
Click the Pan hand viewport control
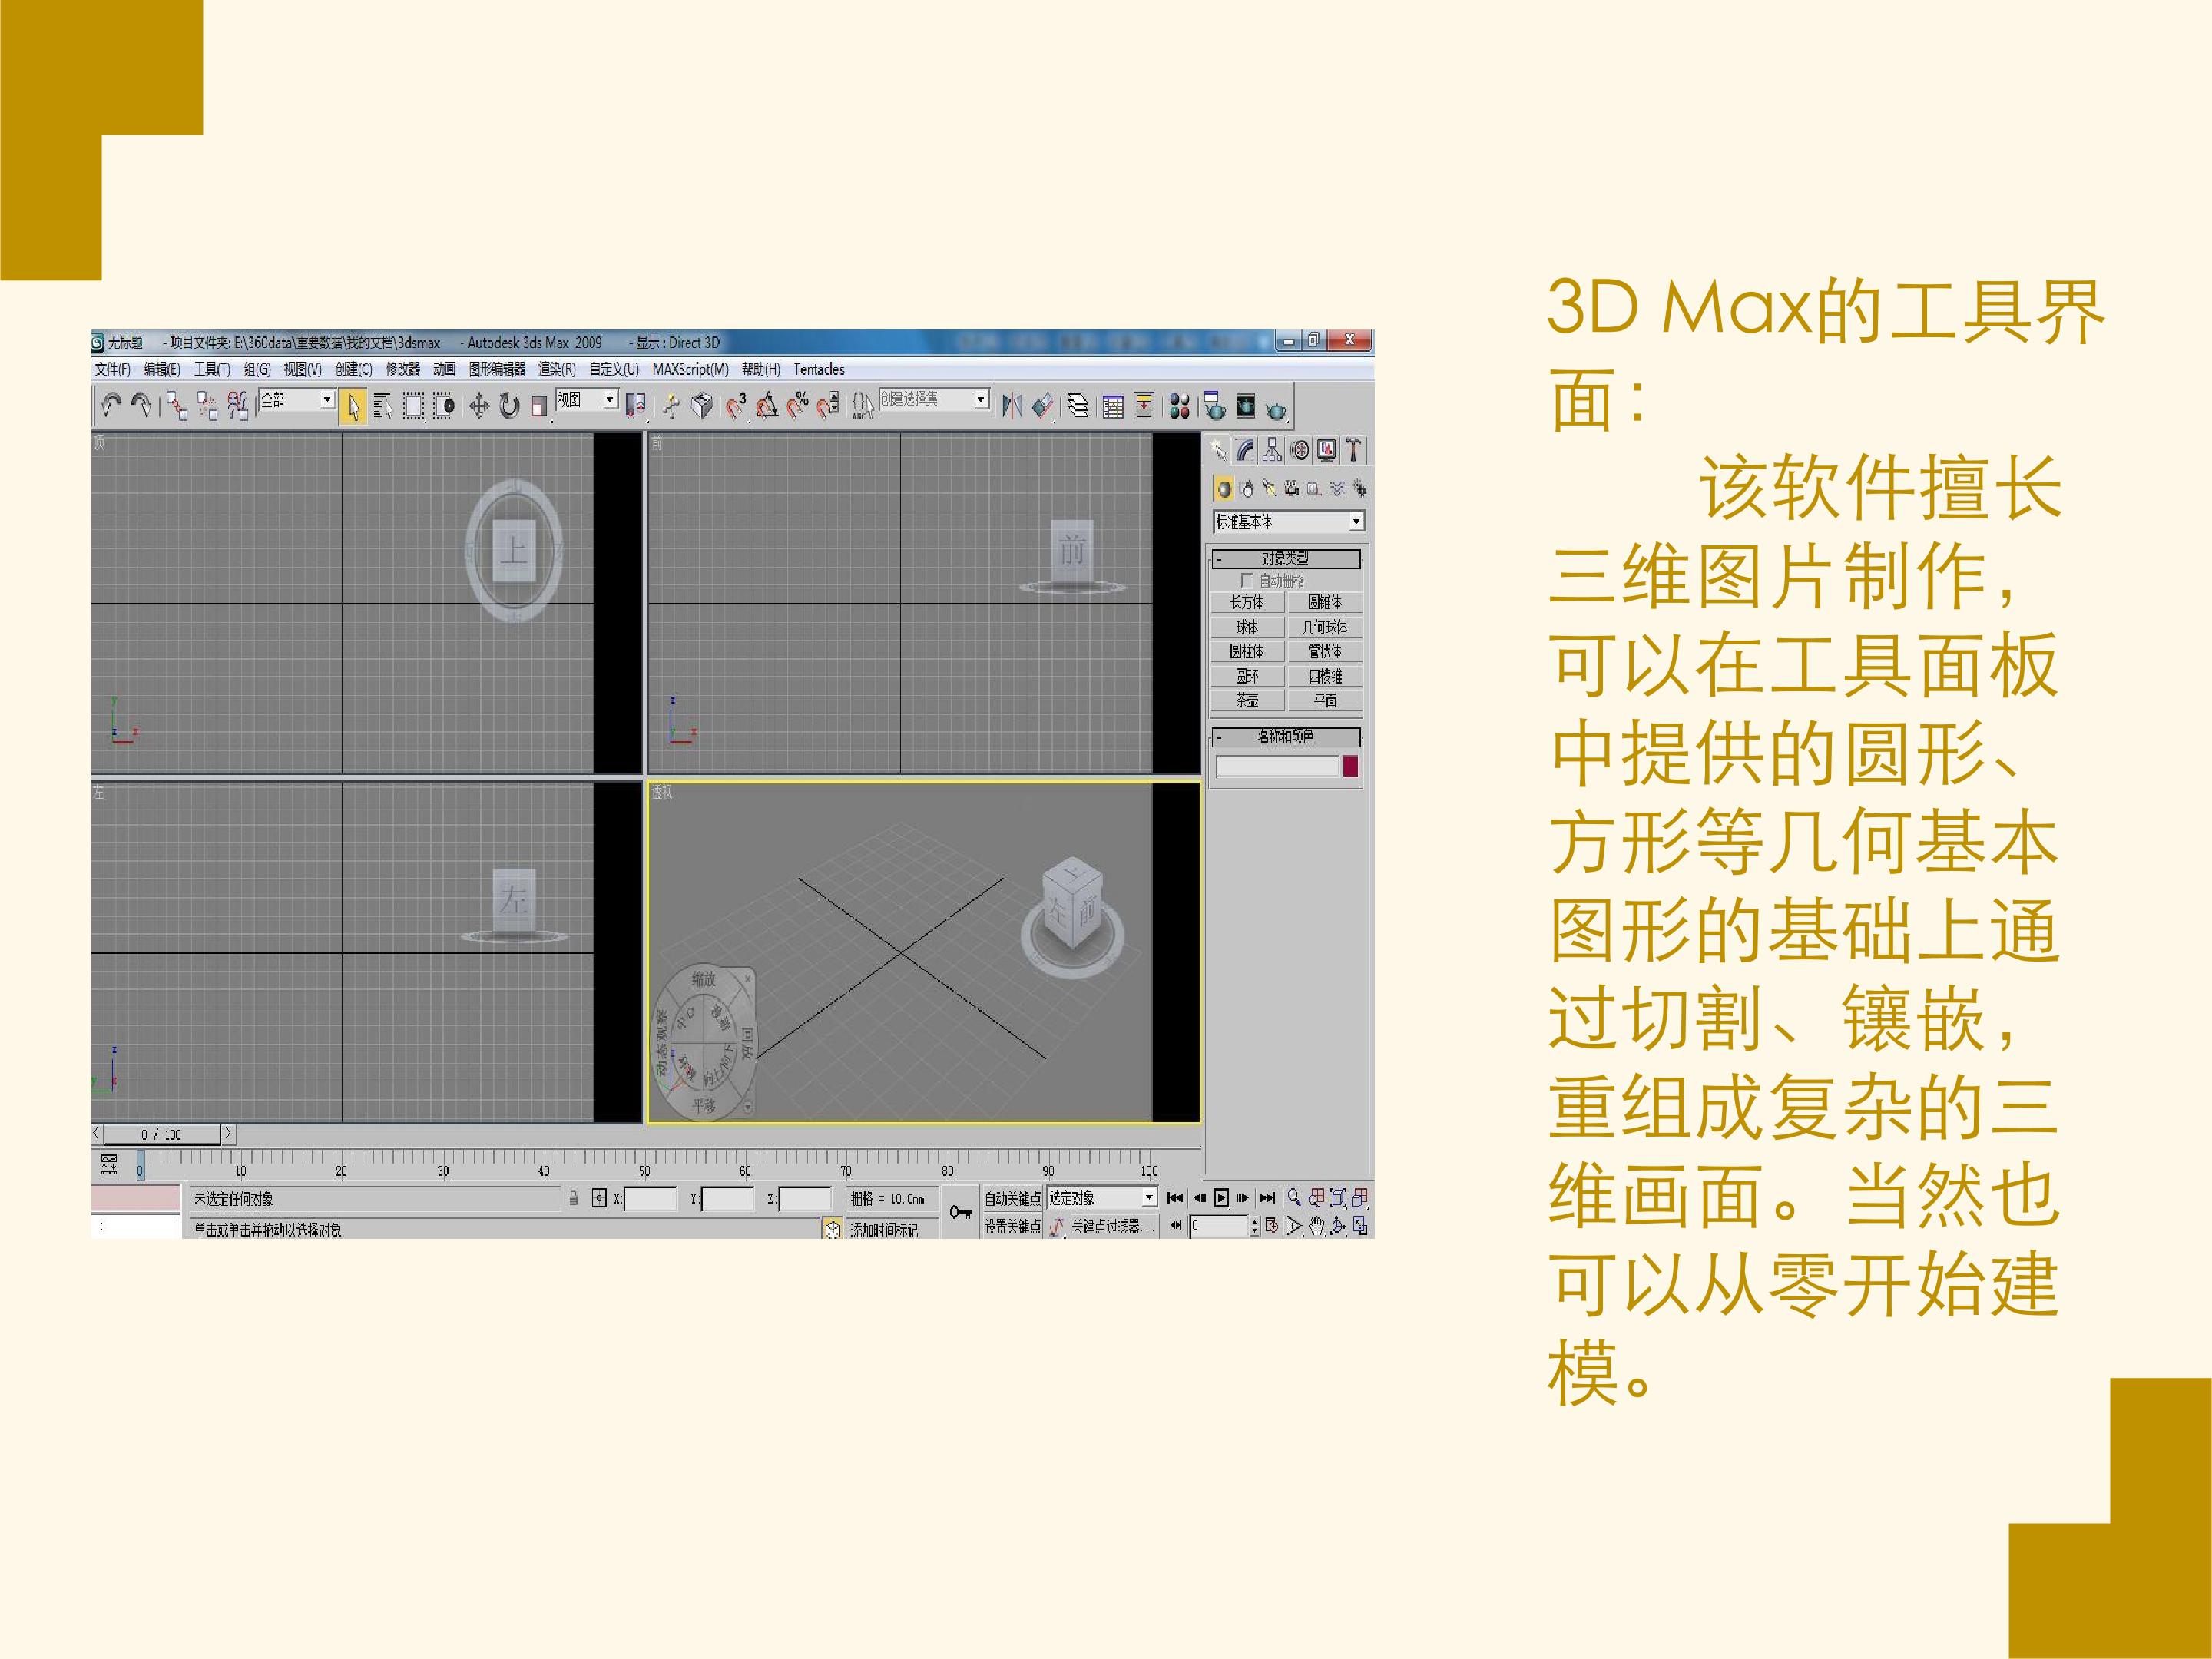(1317, 1226)
